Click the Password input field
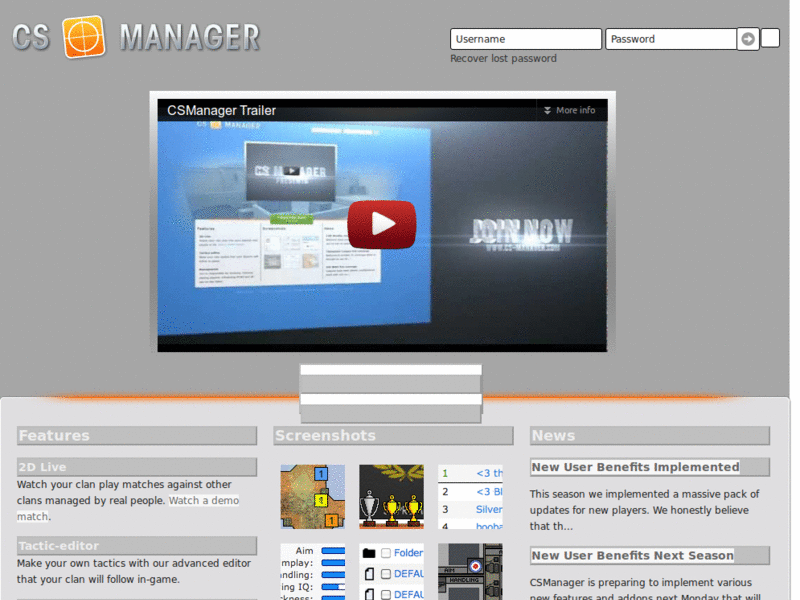800x600 pixels. [x=670, y=39]
